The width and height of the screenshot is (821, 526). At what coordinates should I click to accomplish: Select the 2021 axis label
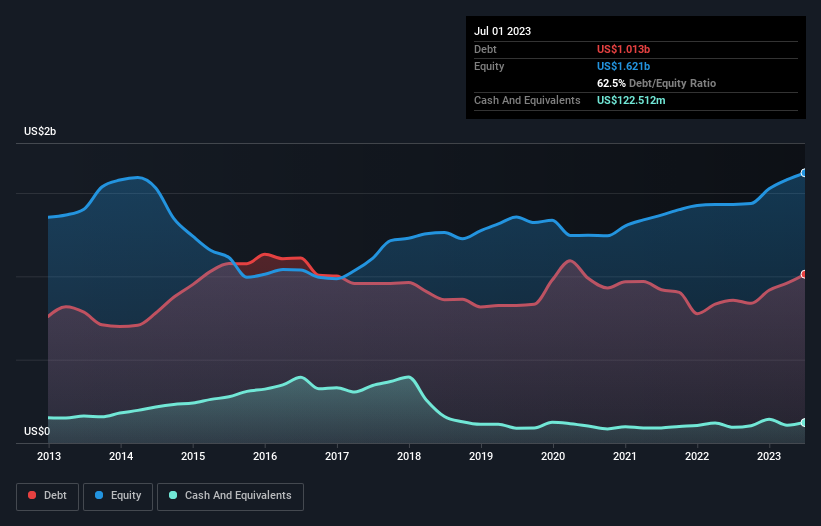(625, 456)
